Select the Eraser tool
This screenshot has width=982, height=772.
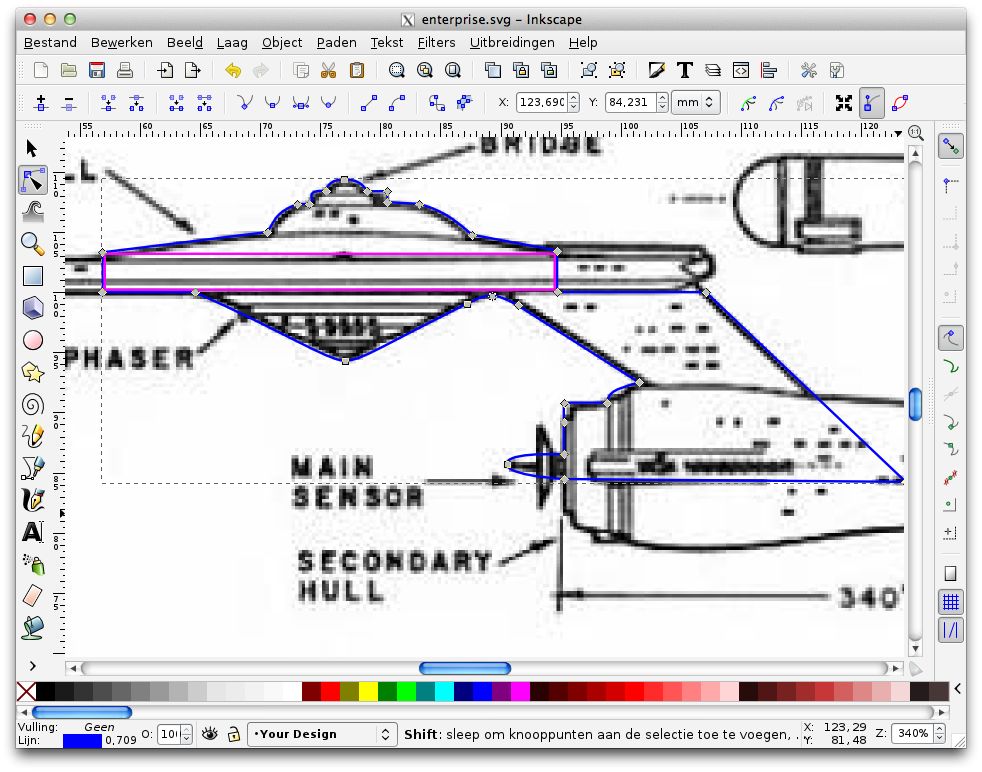tap(33, 595)
